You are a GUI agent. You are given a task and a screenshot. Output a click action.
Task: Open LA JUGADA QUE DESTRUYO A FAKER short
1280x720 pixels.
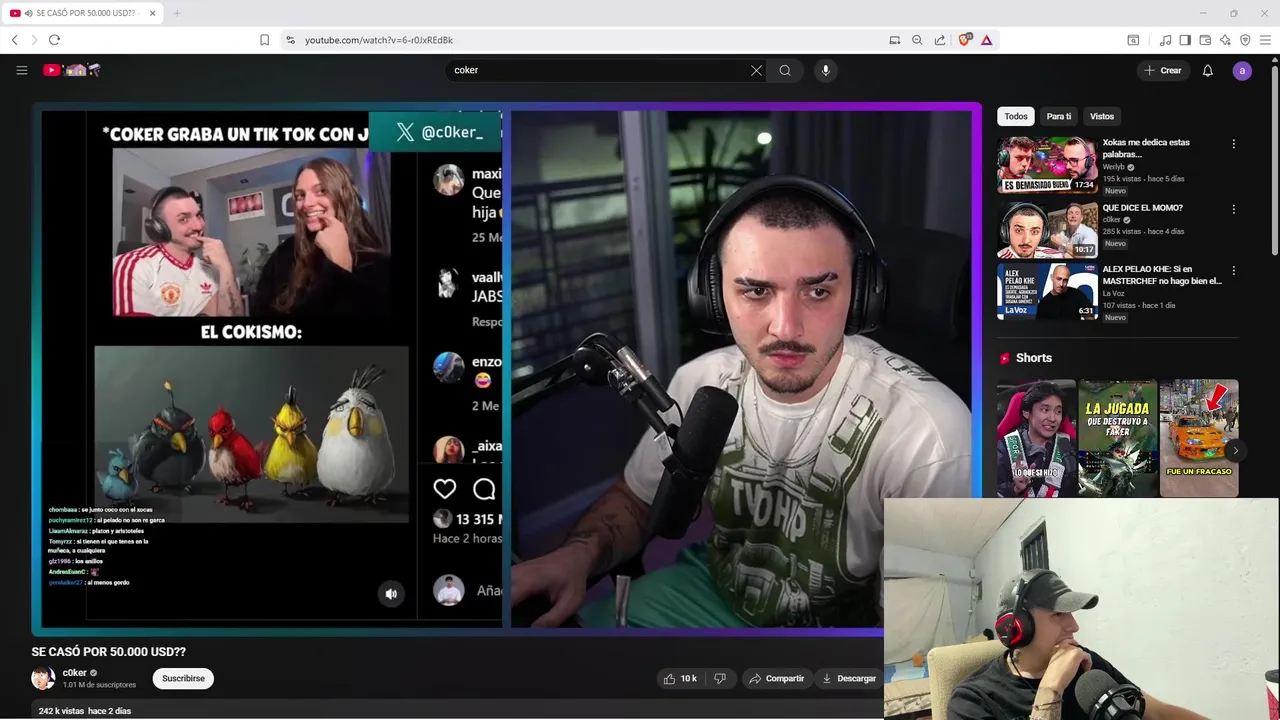[x=1118, y=438]
